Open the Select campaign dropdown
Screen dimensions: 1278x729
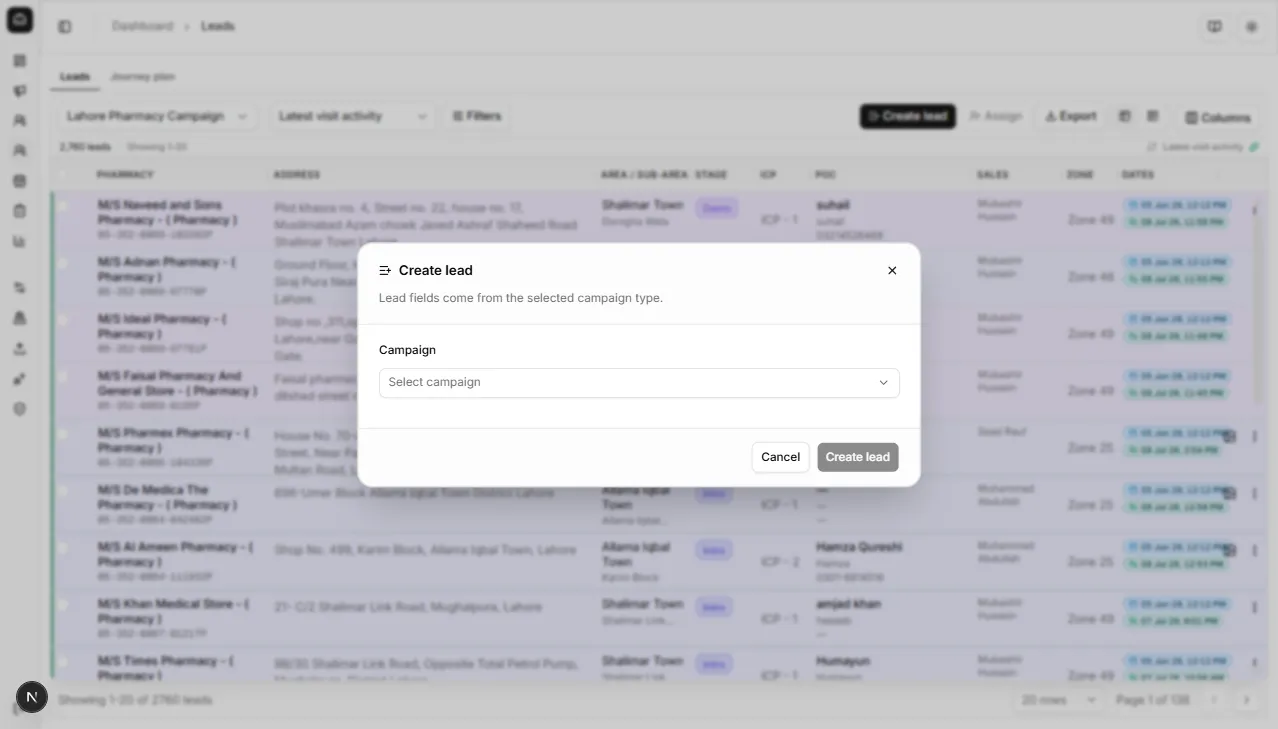click(639, 382)
